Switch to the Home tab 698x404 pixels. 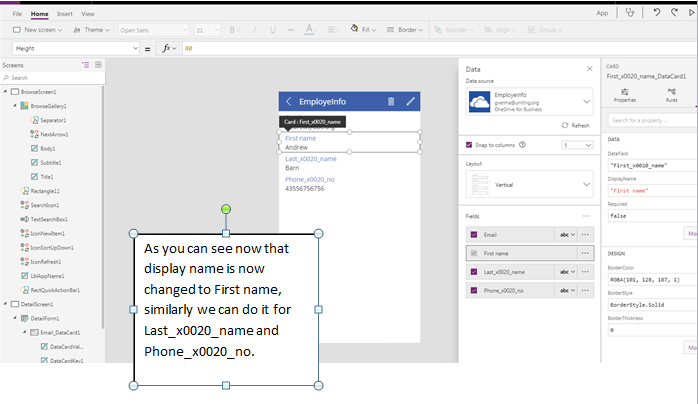pyautogui.click(x=39, y=14)
